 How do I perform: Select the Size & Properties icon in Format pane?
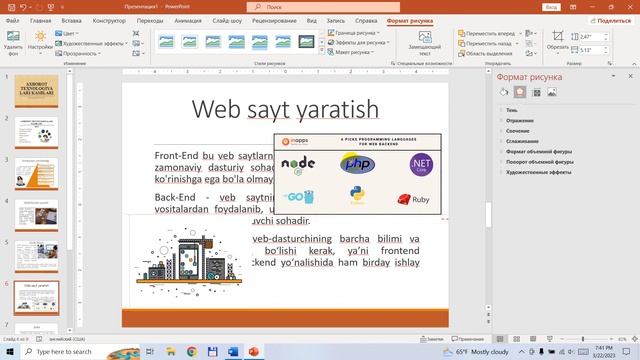(x=537, y=93)
